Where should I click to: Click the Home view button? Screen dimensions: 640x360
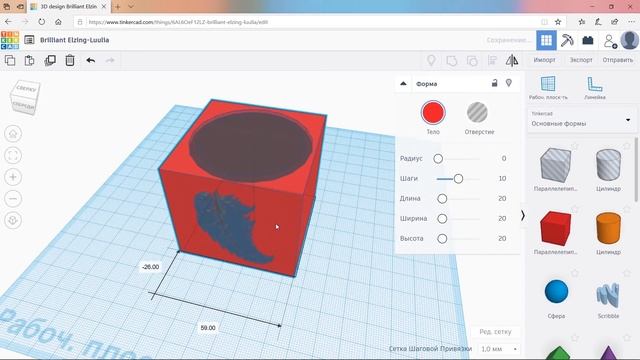(x=13, y=134)
